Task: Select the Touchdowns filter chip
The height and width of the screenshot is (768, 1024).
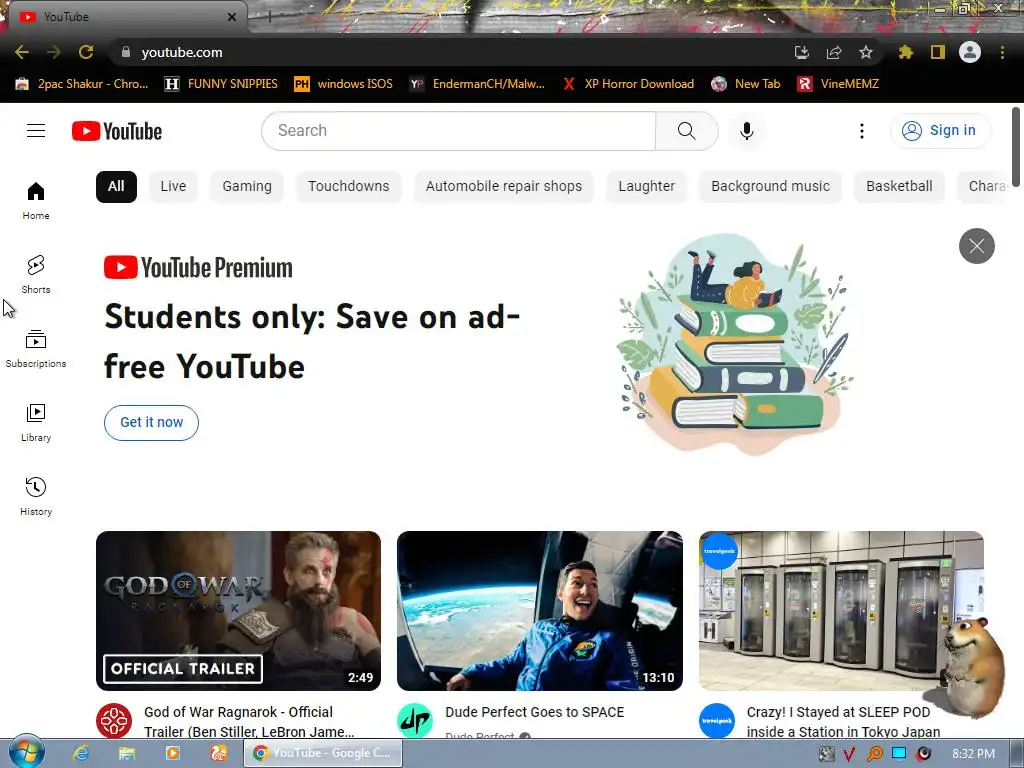Action: tap(349, 186)
